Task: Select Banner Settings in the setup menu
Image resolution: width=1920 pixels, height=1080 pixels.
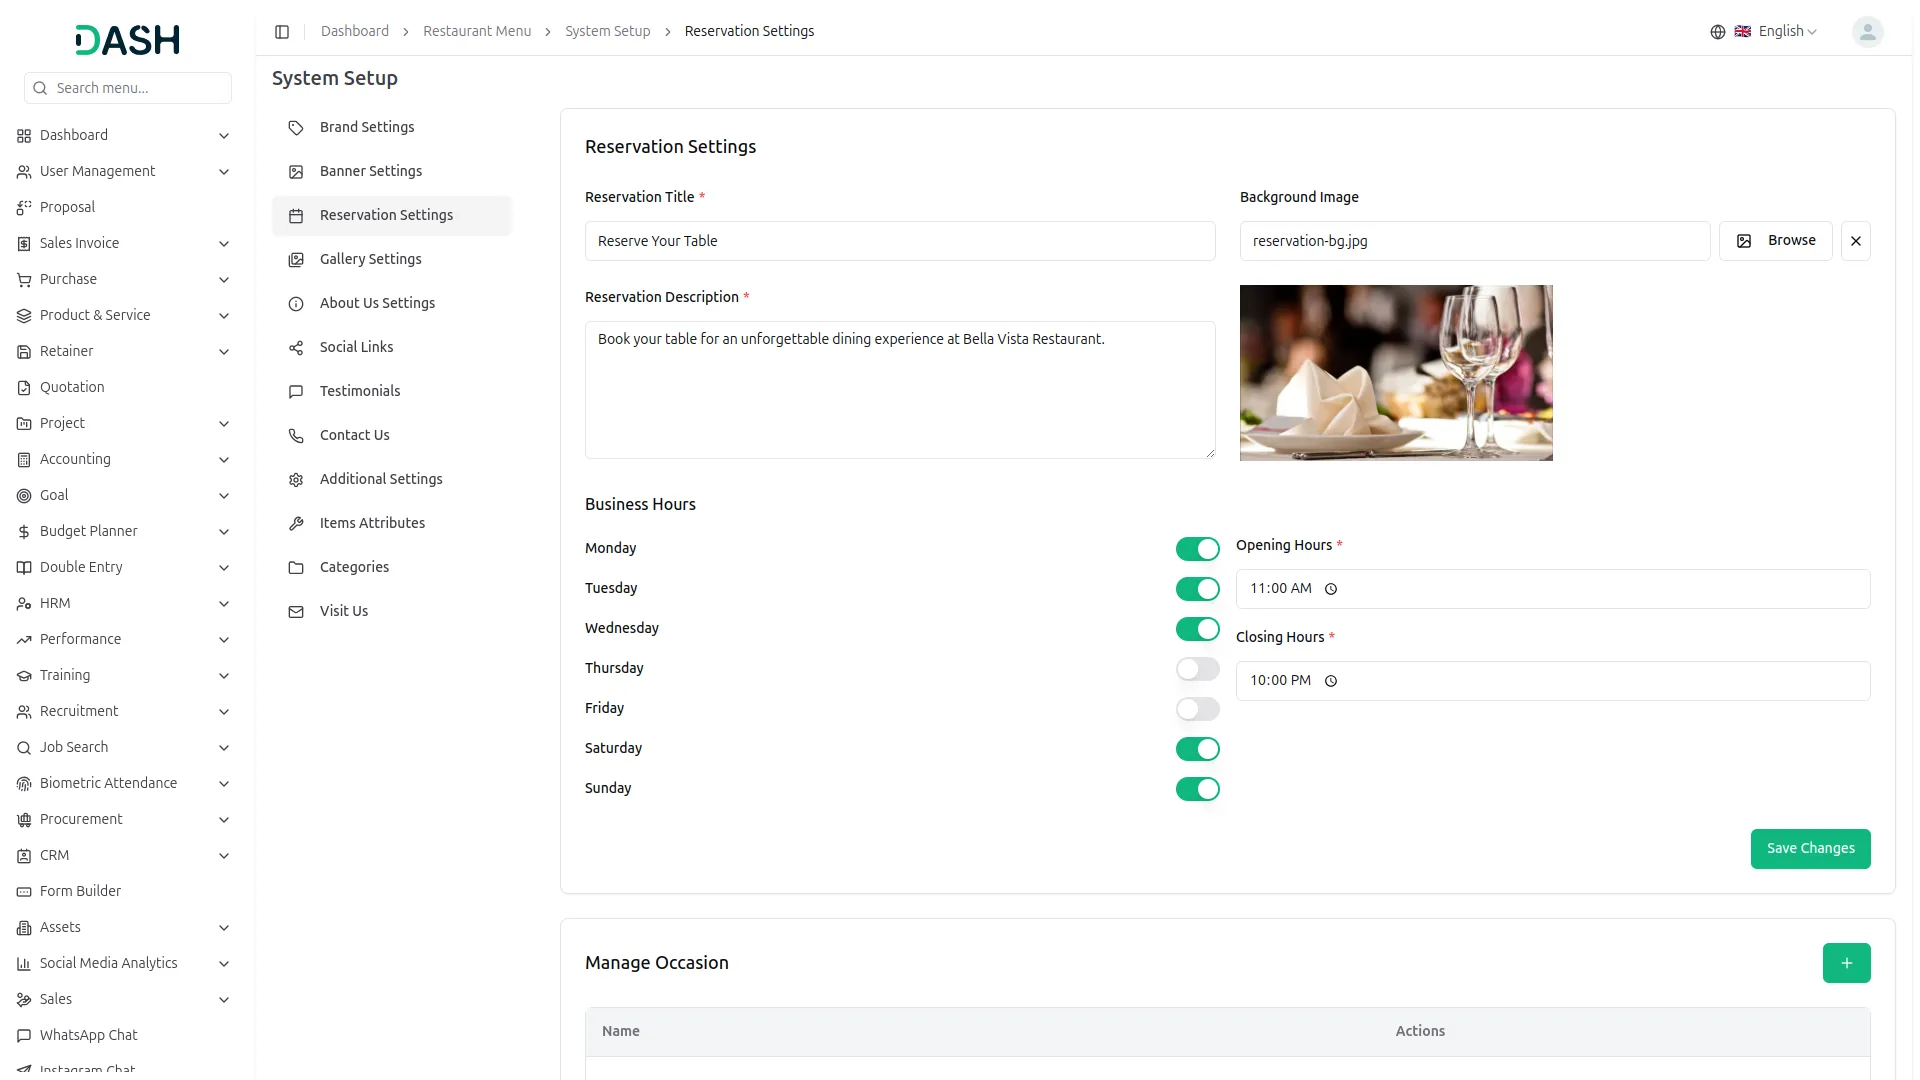Action: [x=370, y=171]
